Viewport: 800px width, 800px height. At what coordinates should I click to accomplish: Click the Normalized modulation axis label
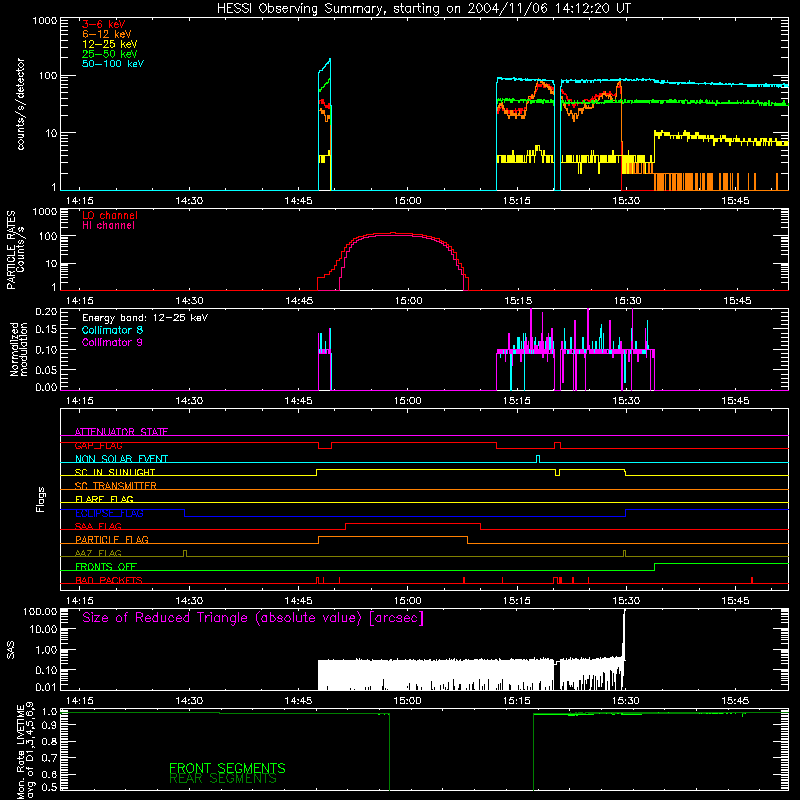pos(18,349)
